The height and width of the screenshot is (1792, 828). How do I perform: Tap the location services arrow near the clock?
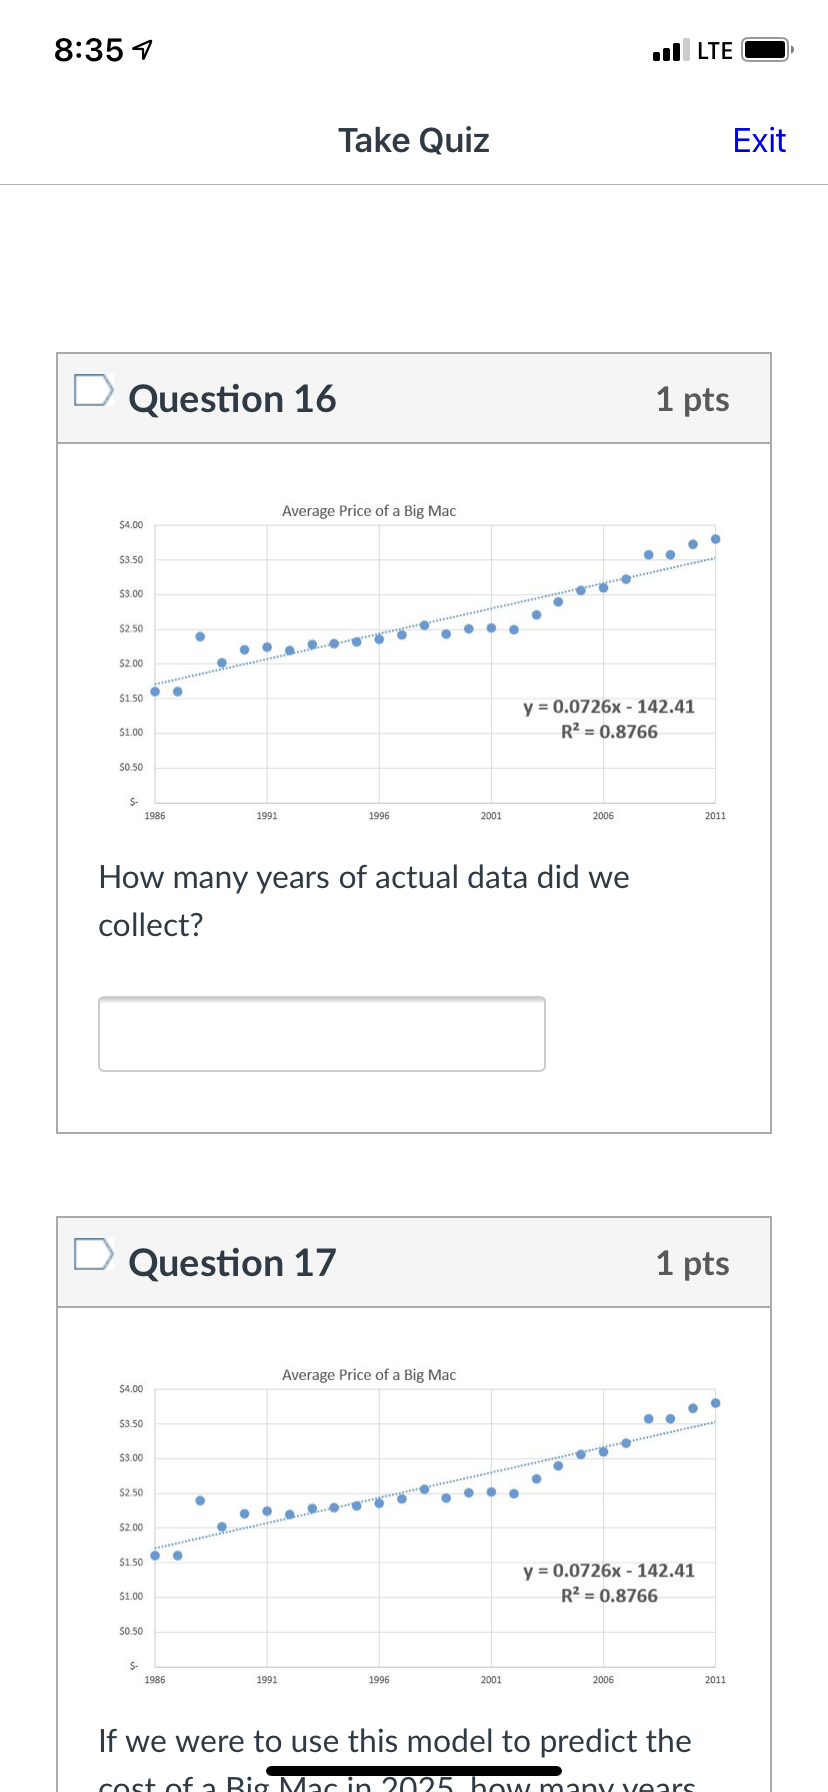point(140,48)
